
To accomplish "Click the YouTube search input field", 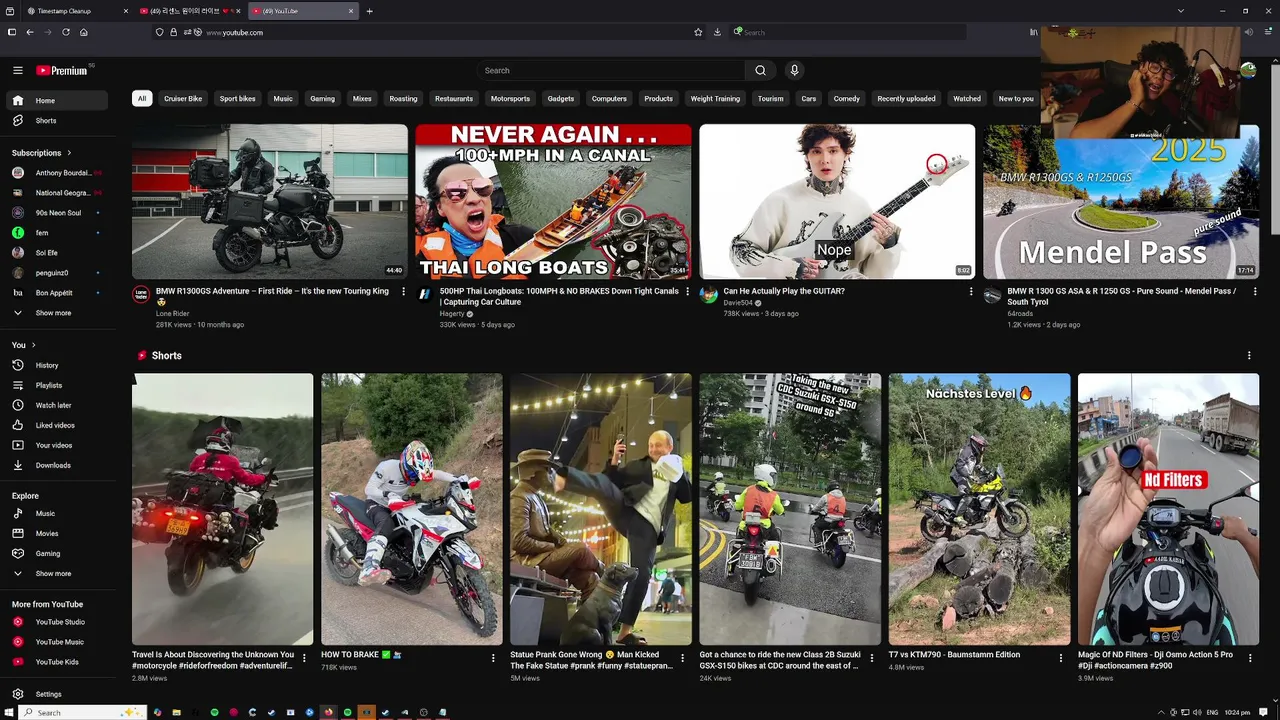I will [610, 70].
